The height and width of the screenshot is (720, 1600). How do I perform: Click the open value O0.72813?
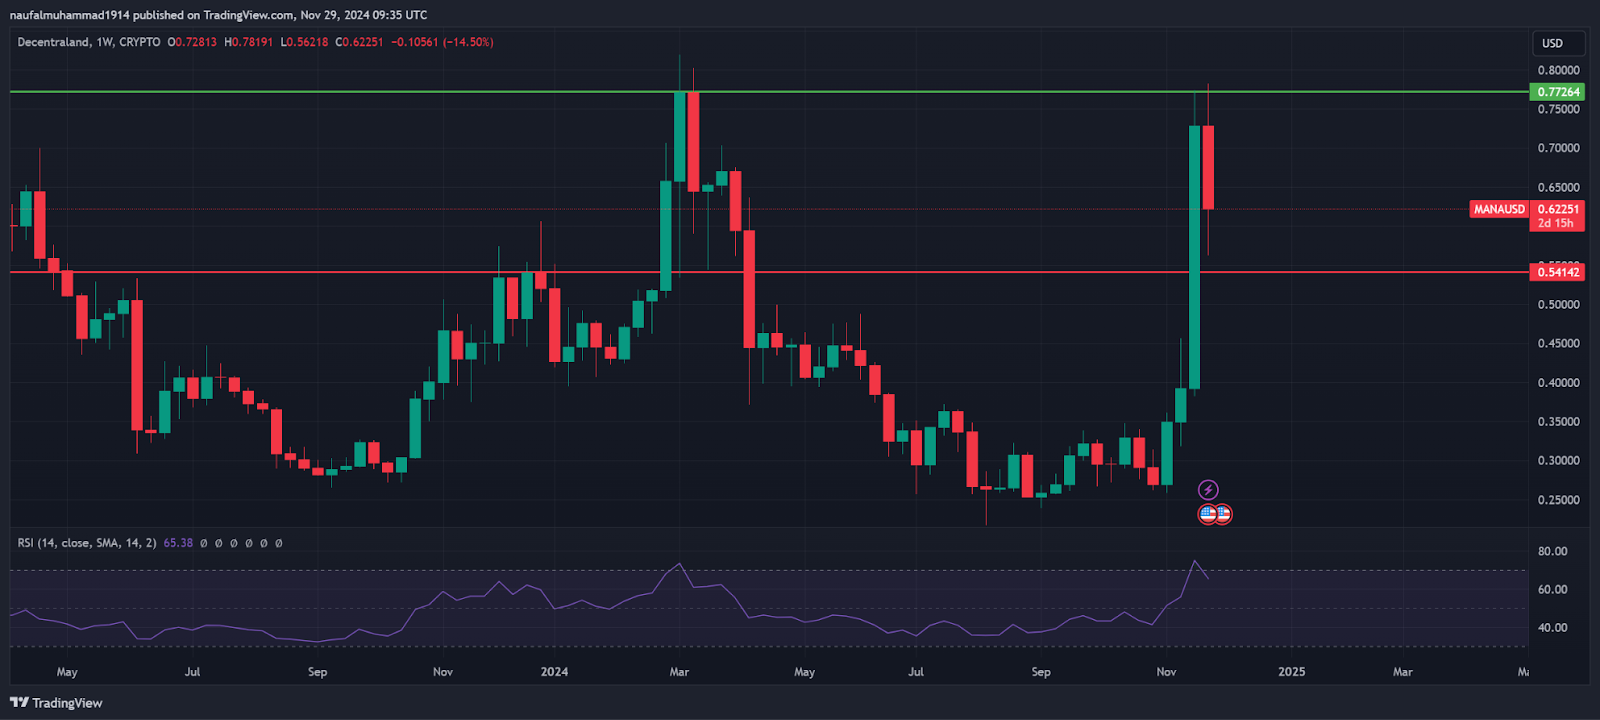(x=192, y=42)
